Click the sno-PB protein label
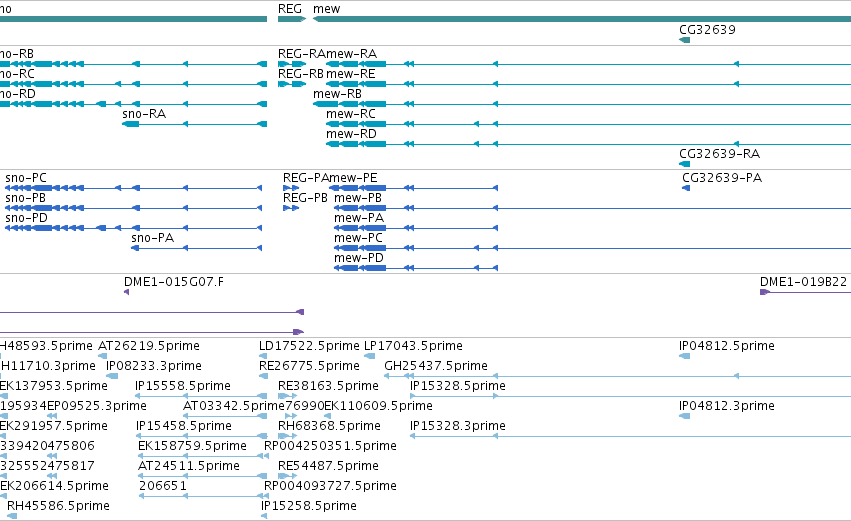This screenshot has width=851, height=521. (26, 198)
